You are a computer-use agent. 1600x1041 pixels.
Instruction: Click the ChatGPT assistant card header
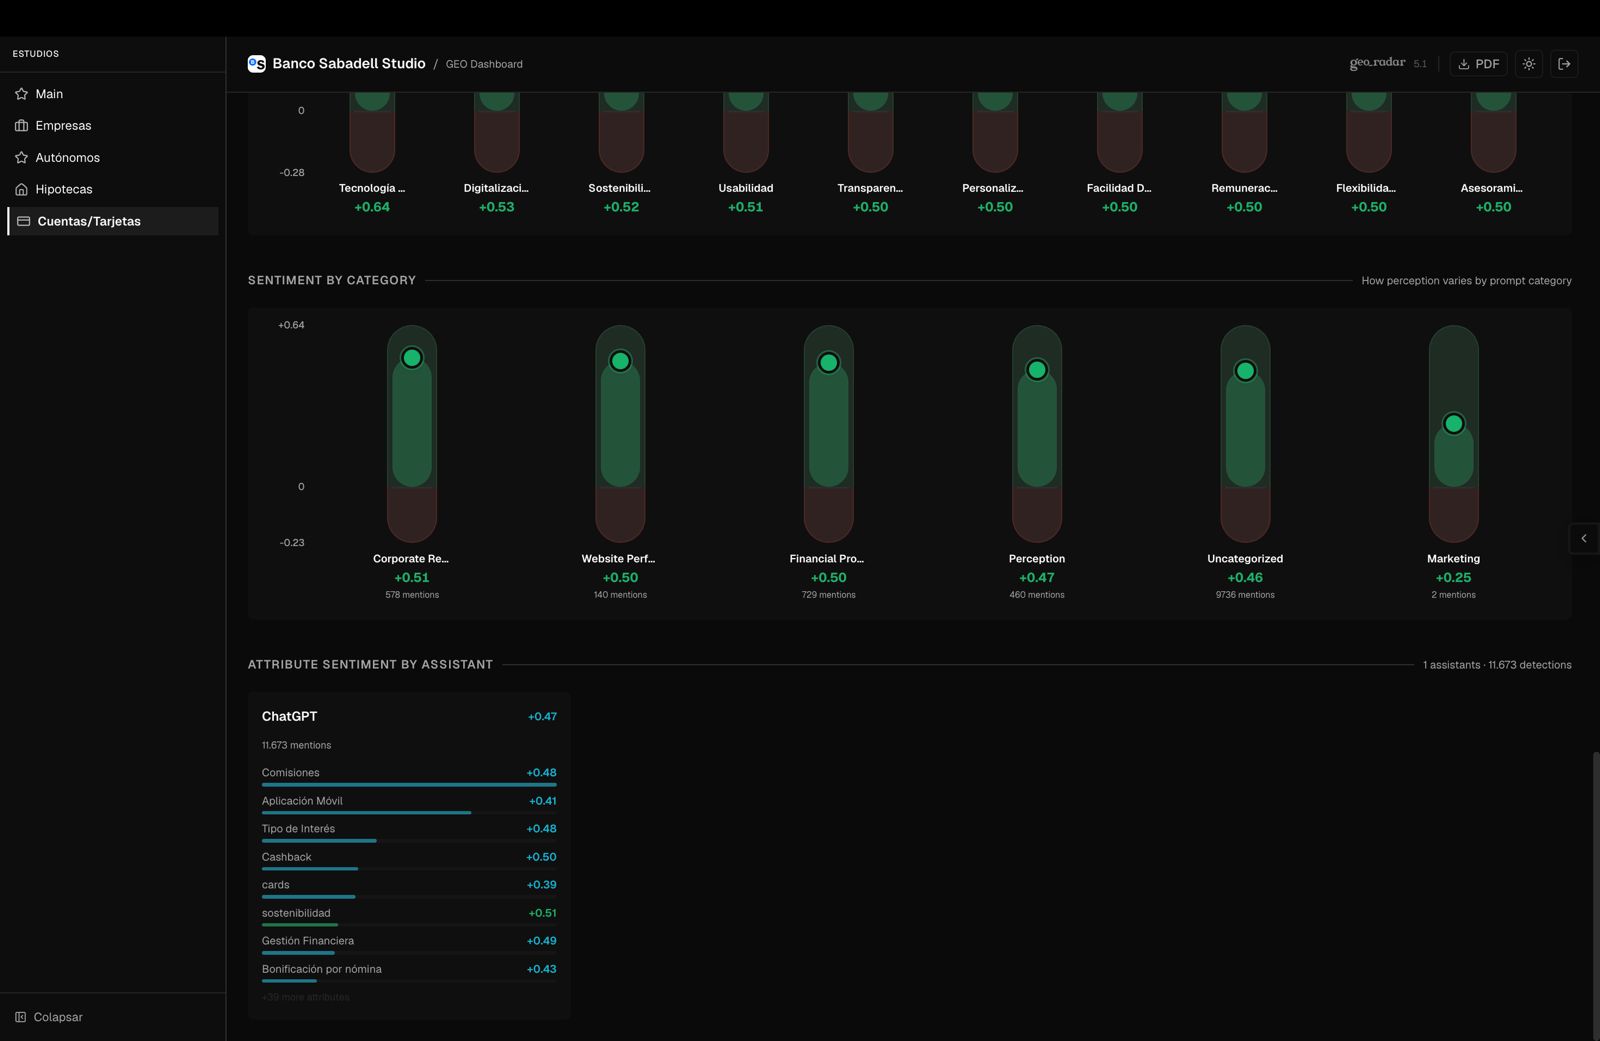coord(290,716)
